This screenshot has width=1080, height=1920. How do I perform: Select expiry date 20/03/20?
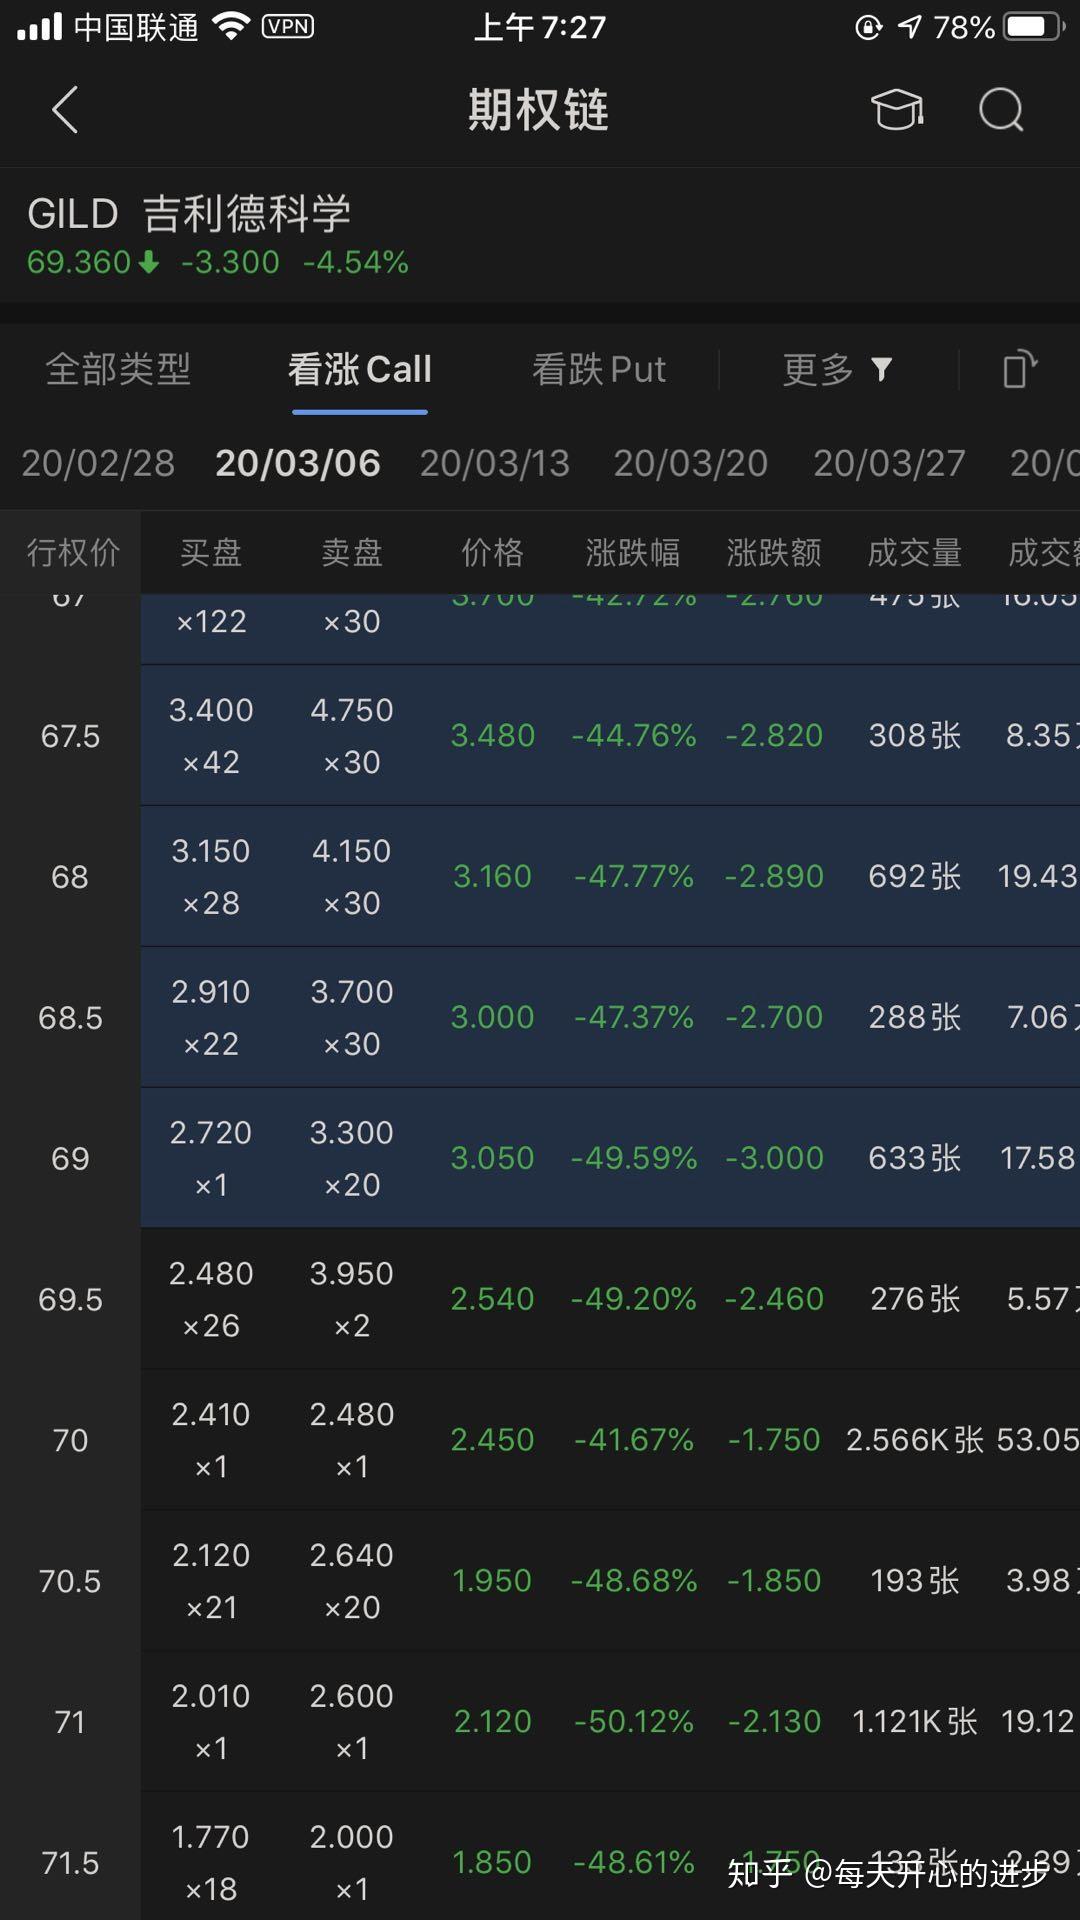[x=690, y=463]
